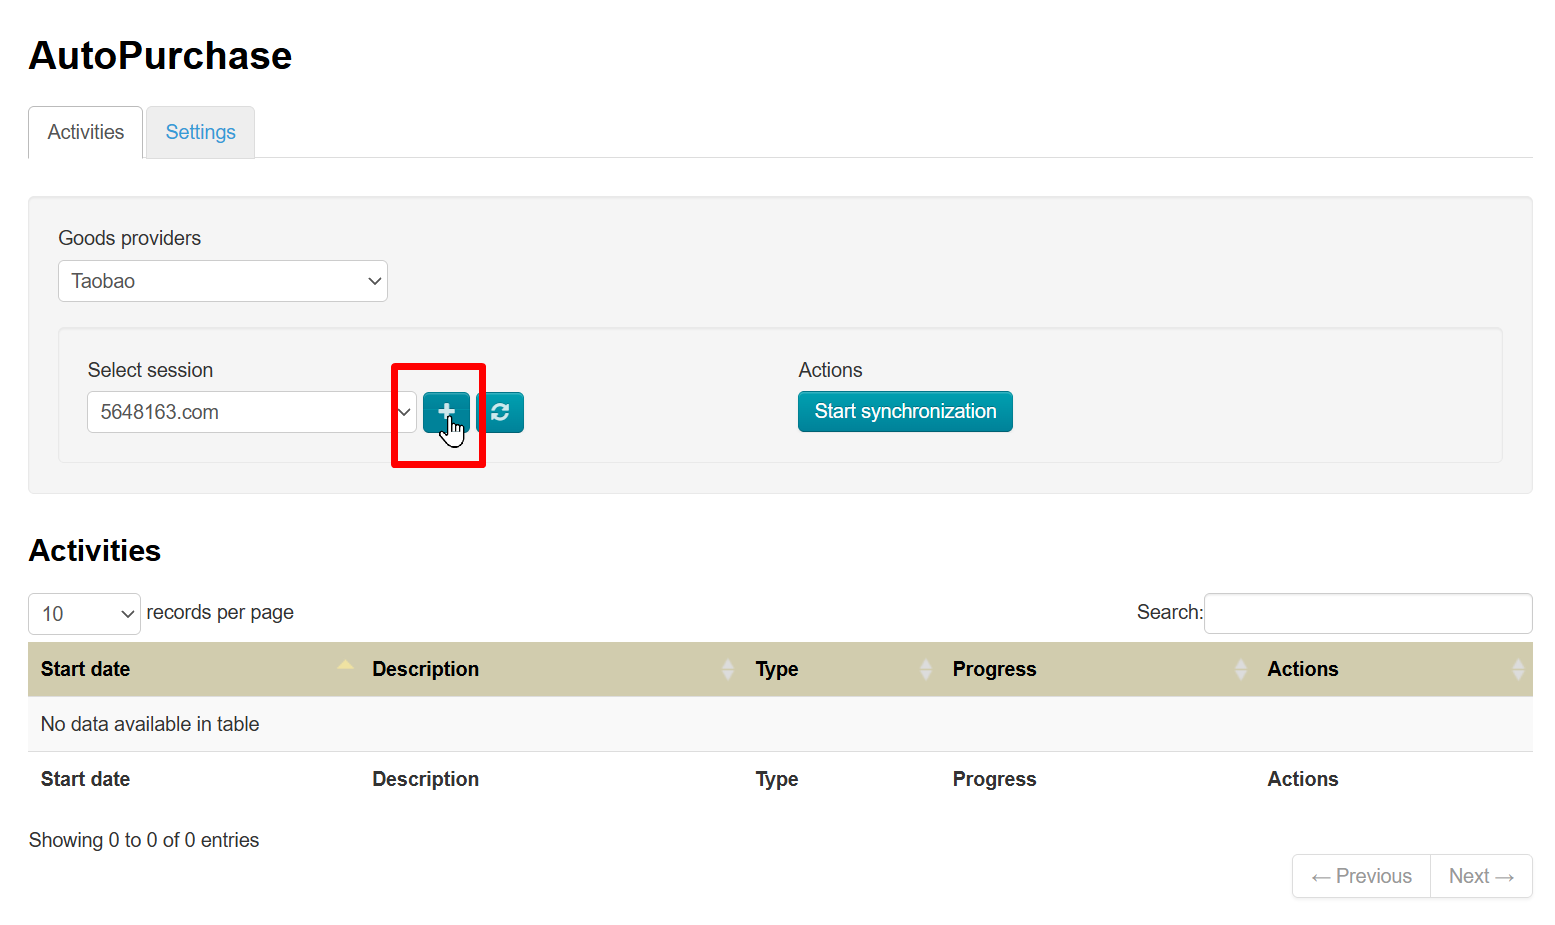Focus the Search input field
Image resolution: width=1555 pixels, height=925 pixels.
(x=1367, y=613)
